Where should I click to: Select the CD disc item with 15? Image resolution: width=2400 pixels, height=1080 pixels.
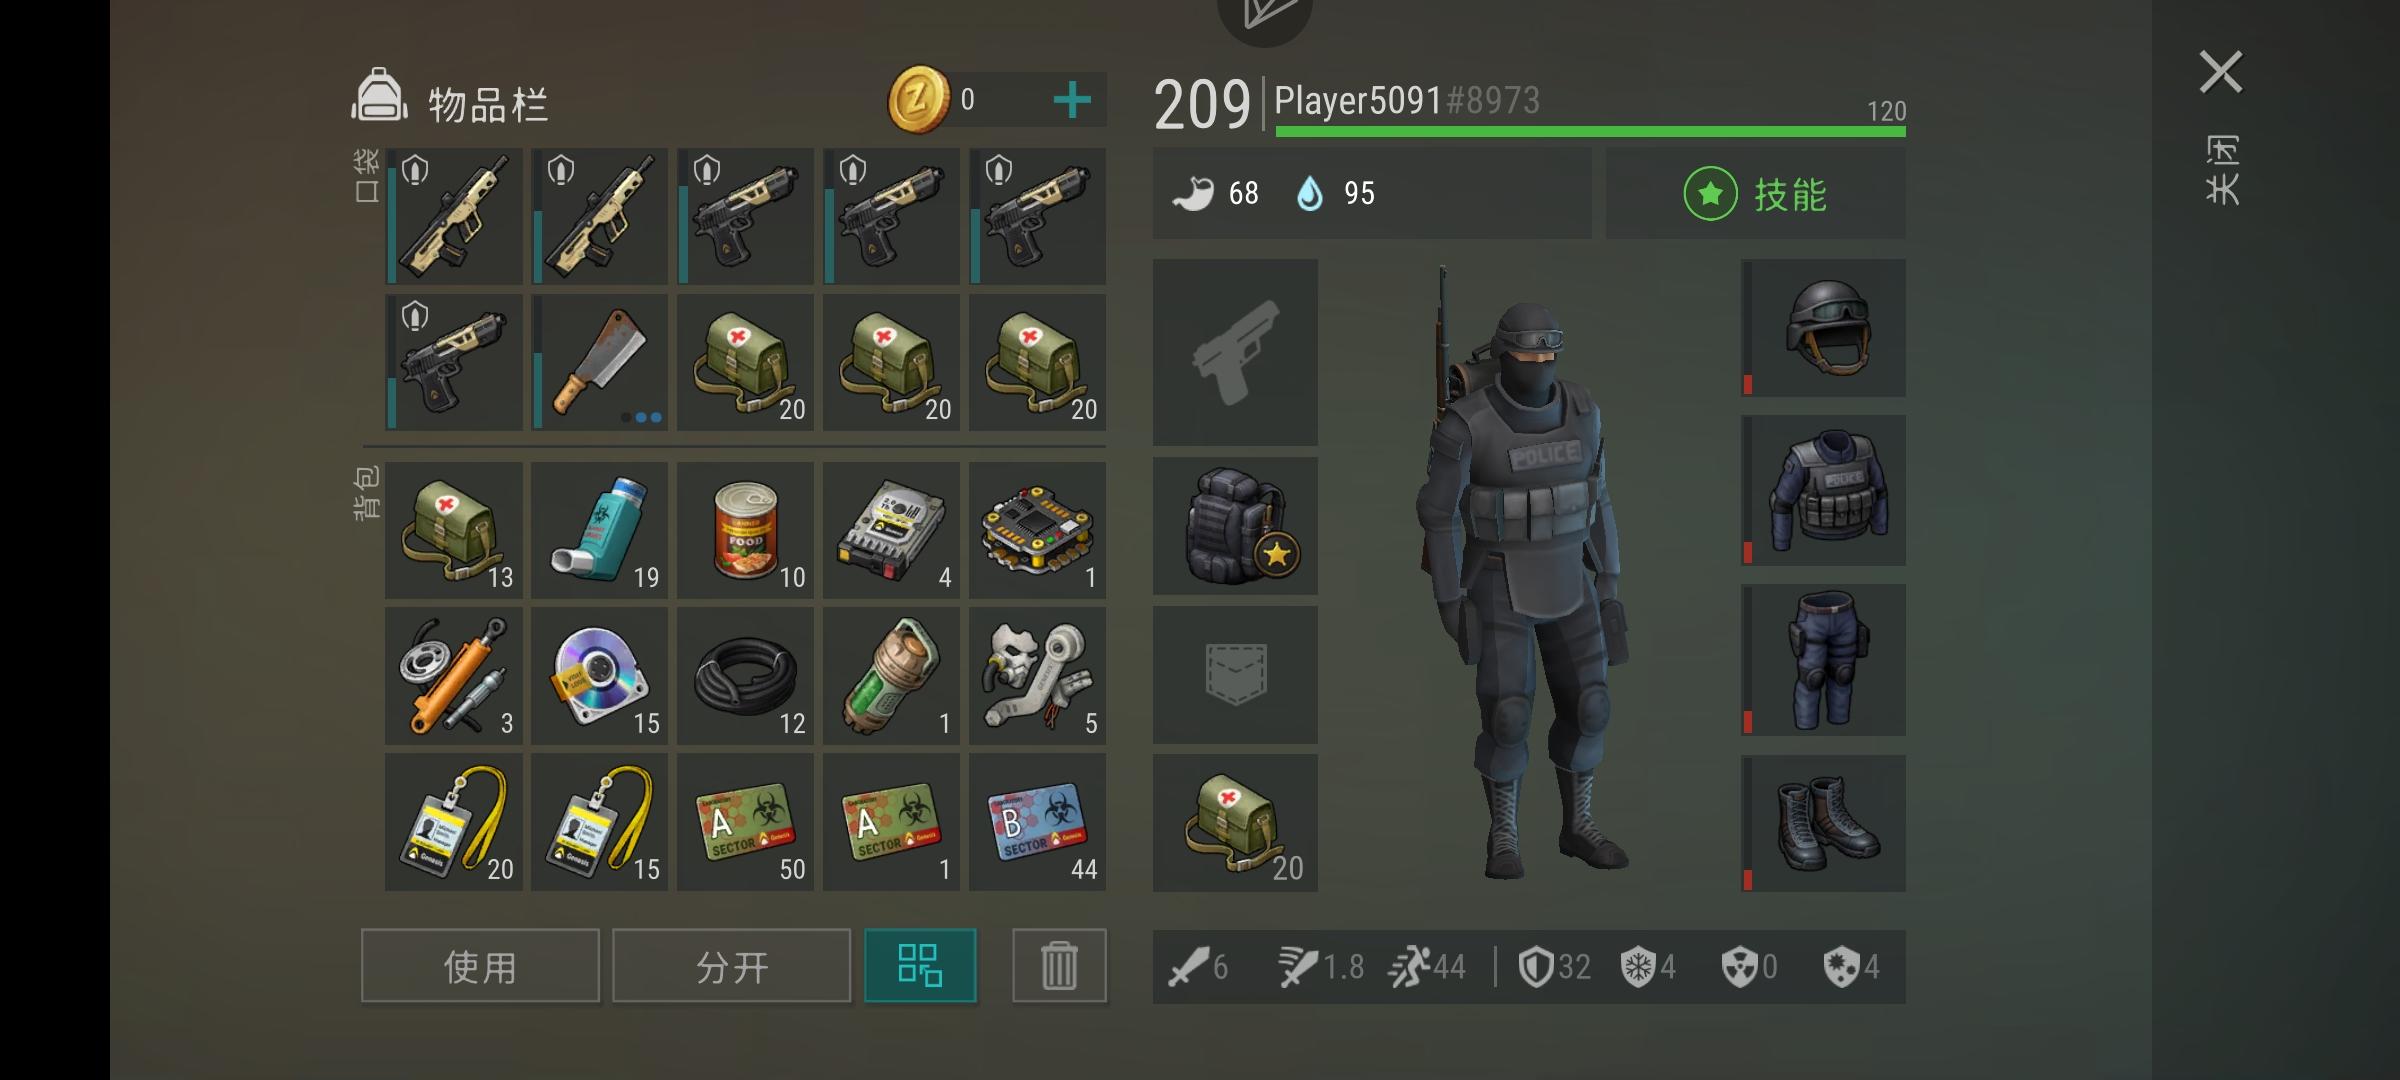coord(600,676)
